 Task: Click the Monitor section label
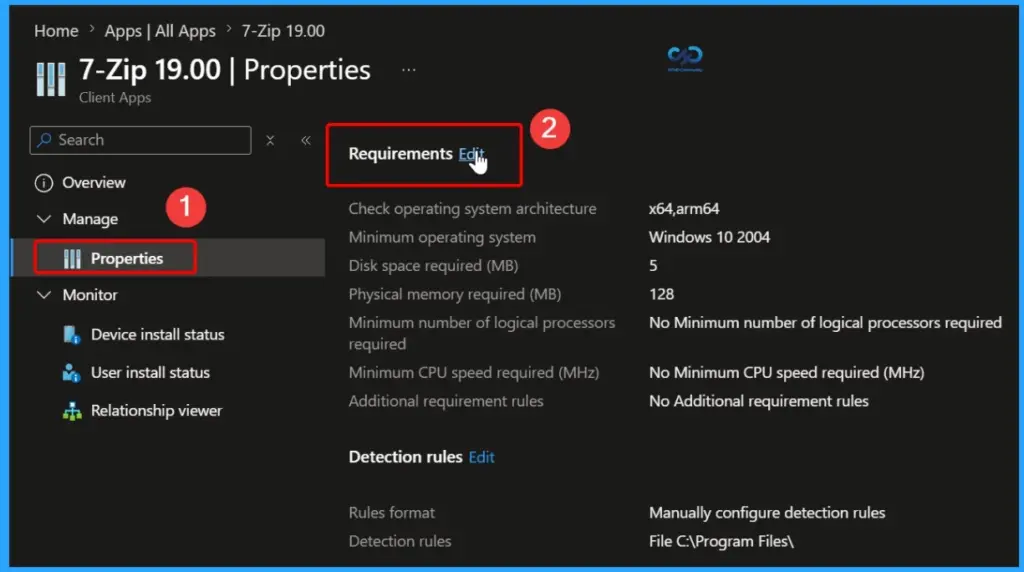pos(90,295)
